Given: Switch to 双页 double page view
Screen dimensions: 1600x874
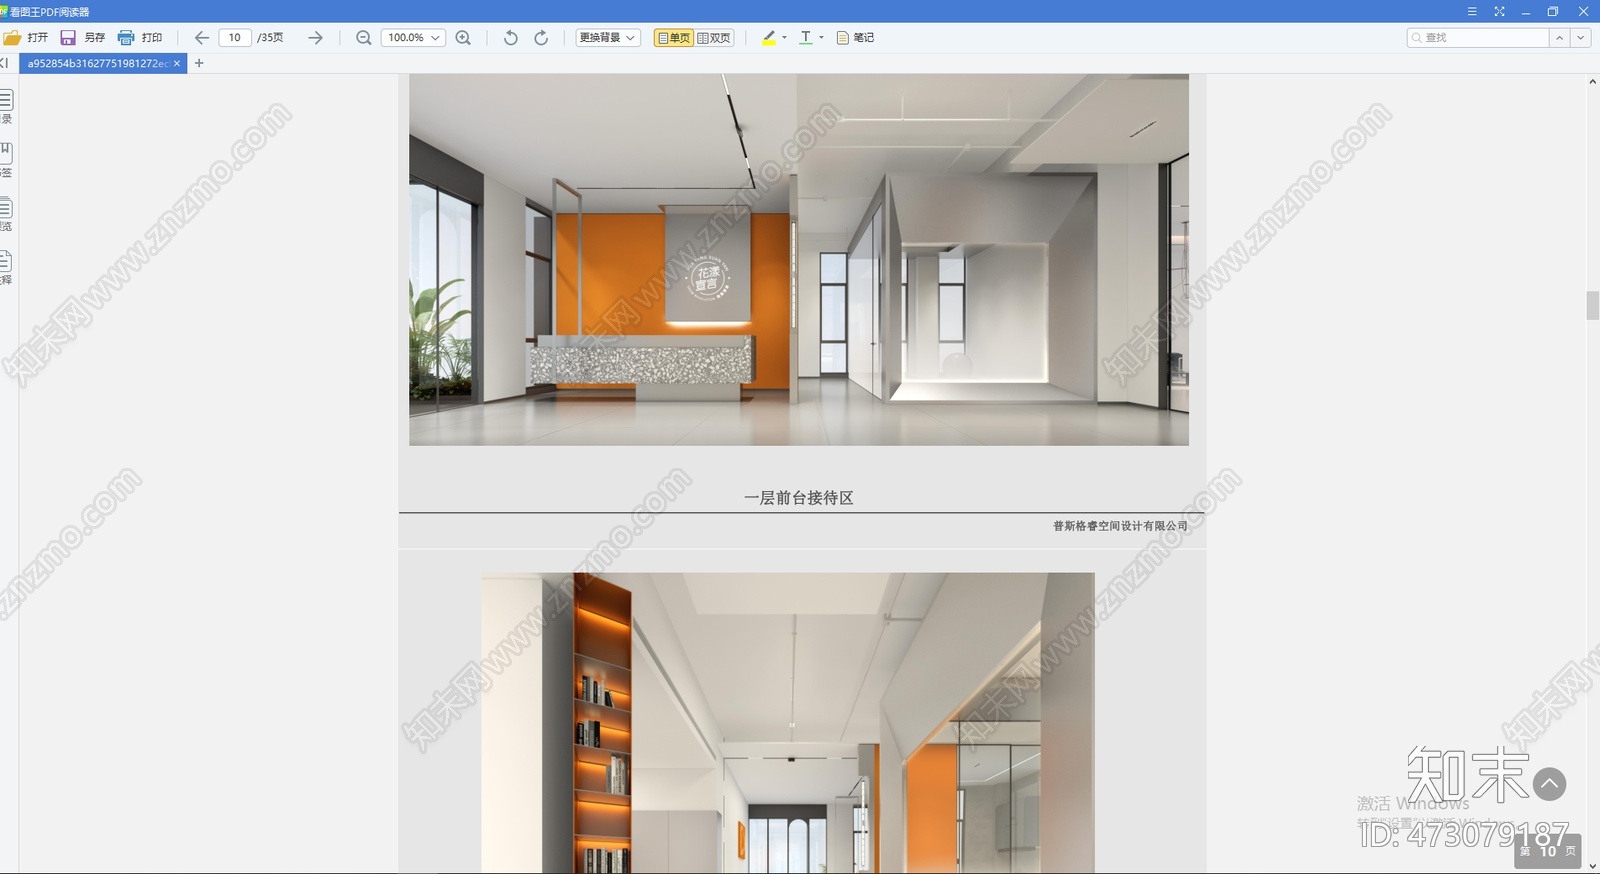Looking at the screenshot, I should tap(714, 37).
